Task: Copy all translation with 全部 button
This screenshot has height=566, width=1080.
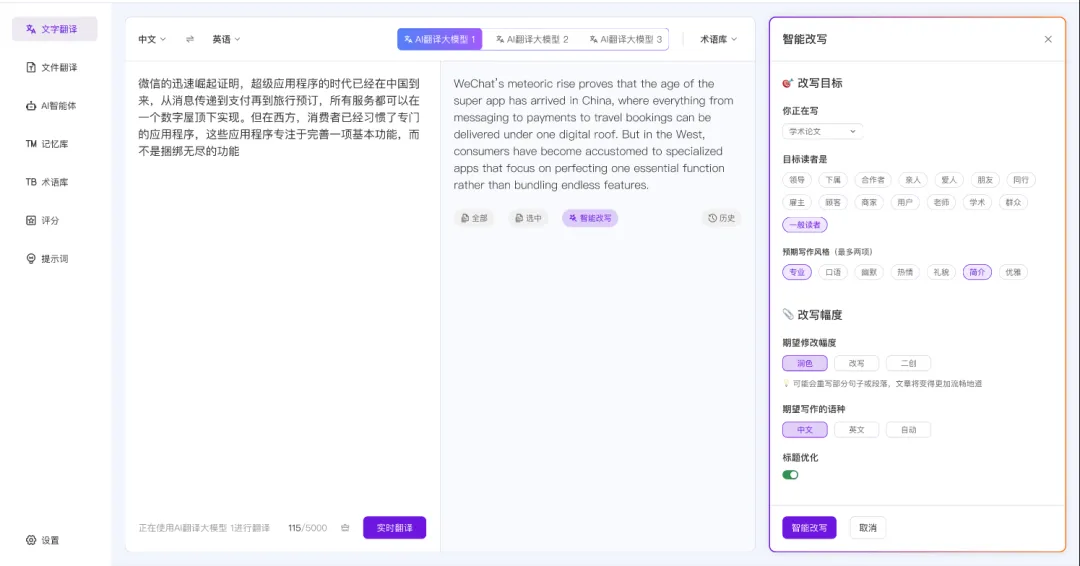Action: pos(474,218)
